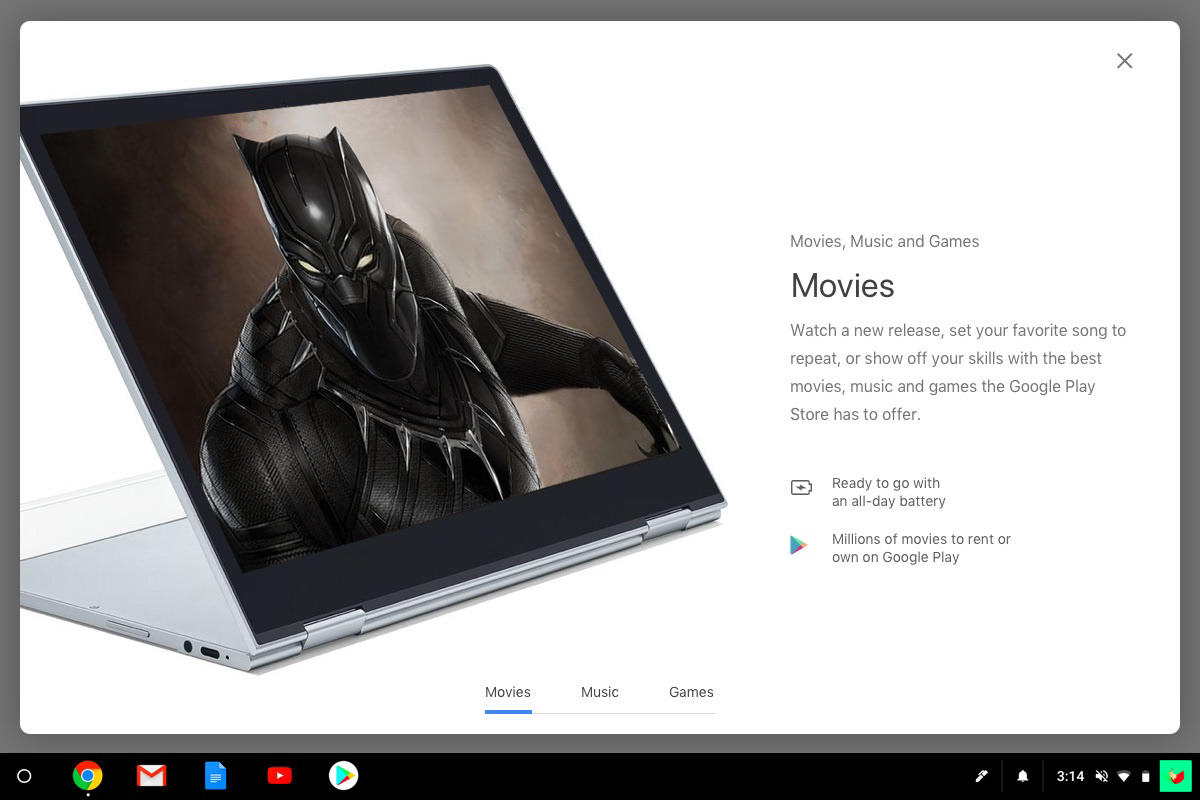Image resolution: width=1200 pixels, height=800 pixels.
Task: Show notifications via the bell icon
Action: 1023,776
